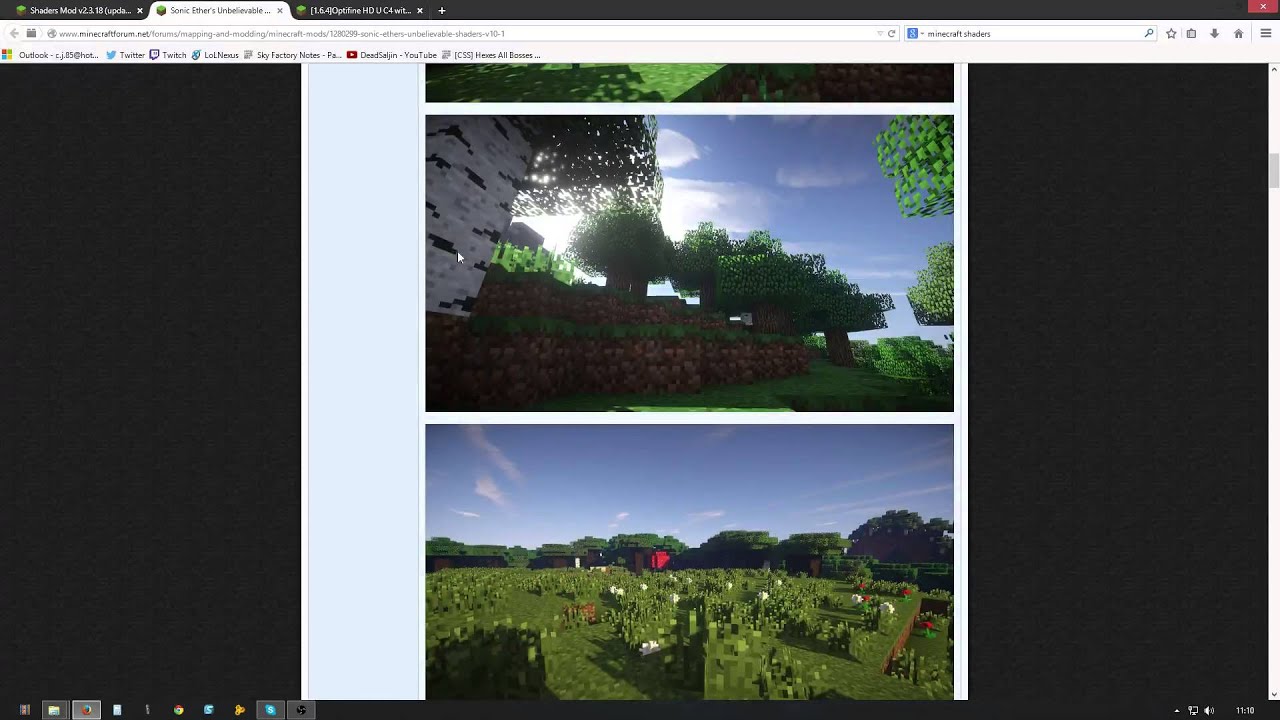This screenshot has width=1280, height=720.
Task: Click the birch tree forest screenshot
Action: 689,263
